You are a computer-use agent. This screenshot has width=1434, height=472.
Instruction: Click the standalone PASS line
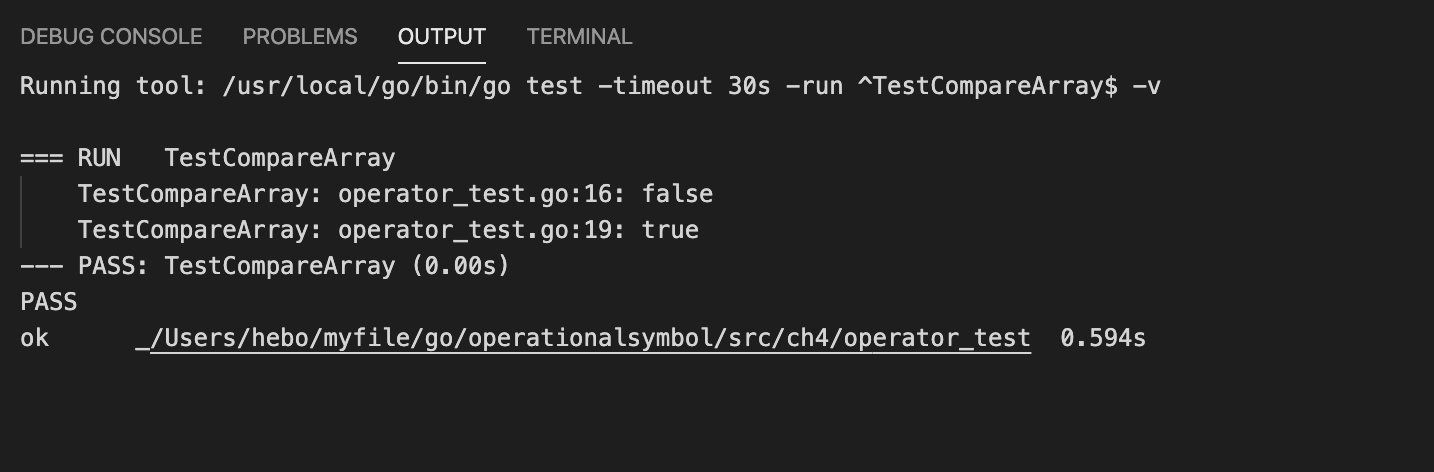48,302
